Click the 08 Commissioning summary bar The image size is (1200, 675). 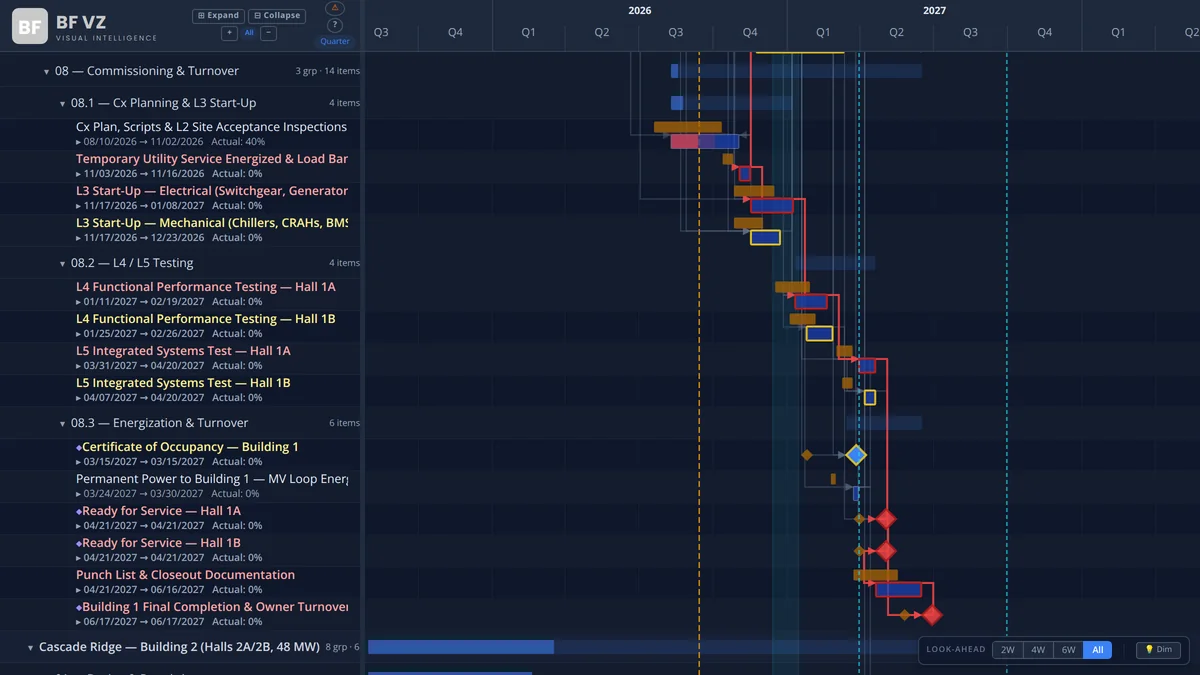(796, 71)
